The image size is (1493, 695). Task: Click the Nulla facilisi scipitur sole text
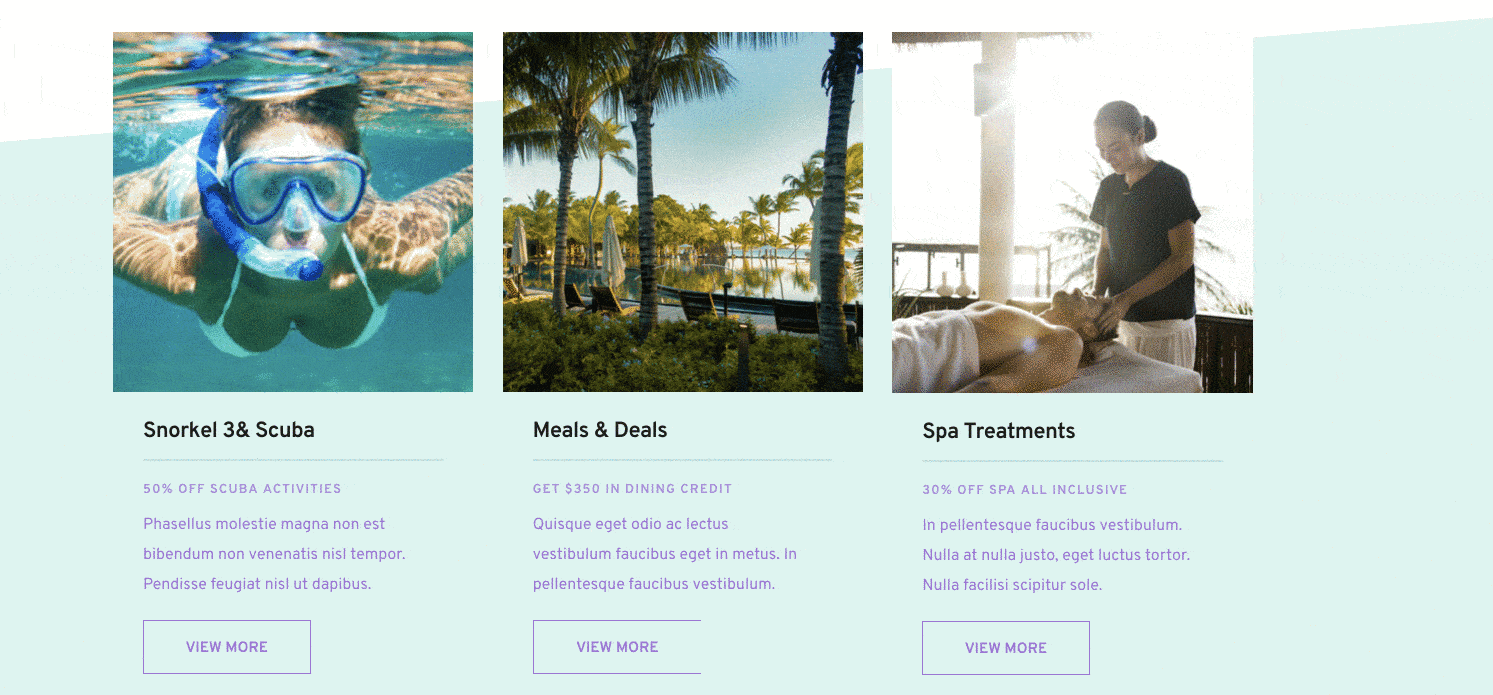pyautogui.click(x=1012, y=585)
